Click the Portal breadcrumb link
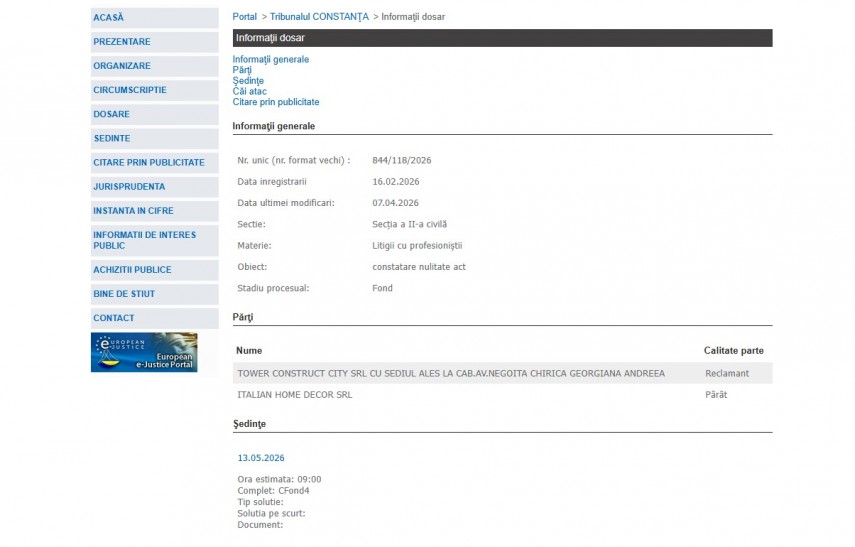Viewport: 855px width, 547px height. coord(244,17)
